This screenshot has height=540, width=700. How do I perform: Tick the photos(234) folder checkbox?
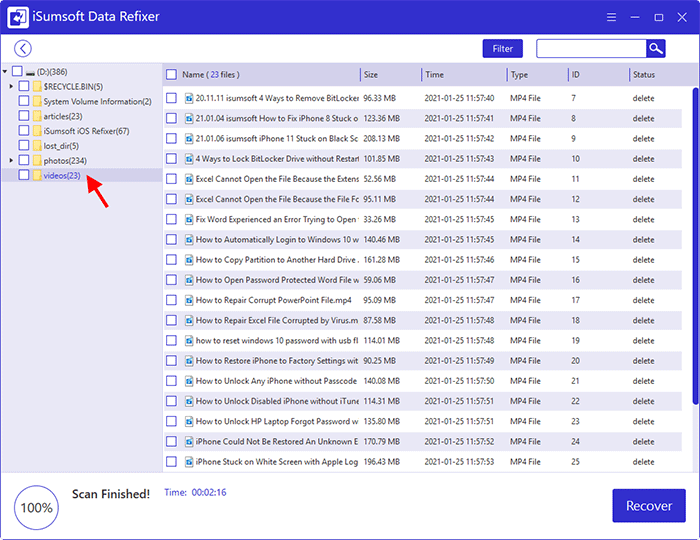[x=24, y=160]
